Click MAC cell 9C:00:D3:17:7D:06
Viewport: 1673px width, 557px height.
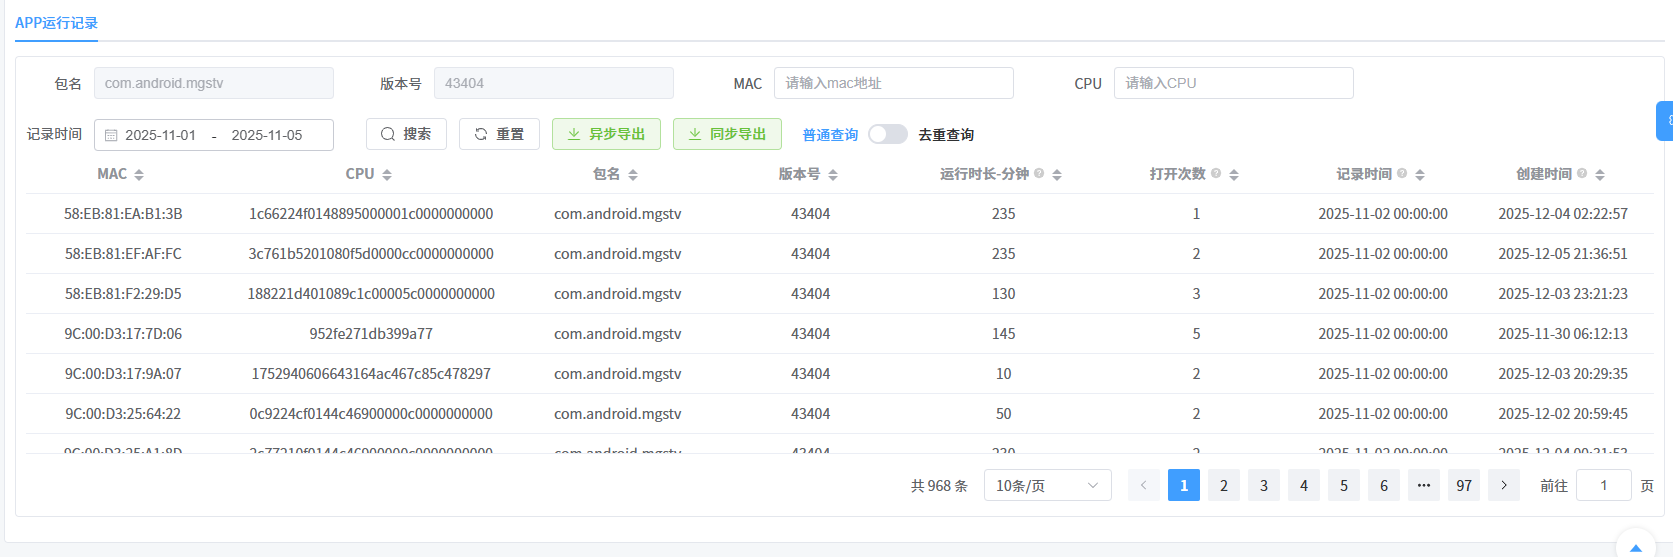(x=123, y=334)
